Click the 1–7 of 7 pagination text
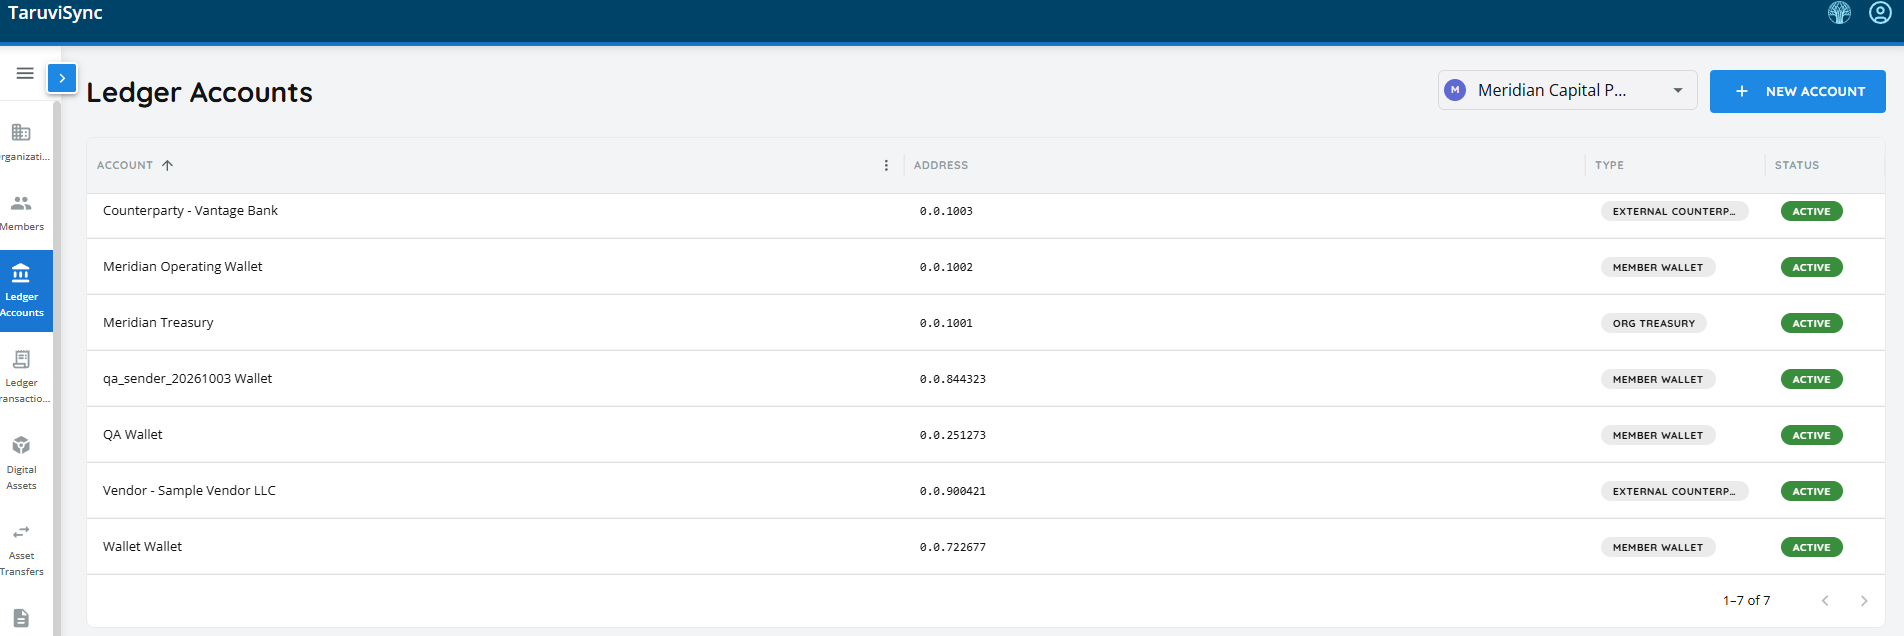 tap(1746, 600)
